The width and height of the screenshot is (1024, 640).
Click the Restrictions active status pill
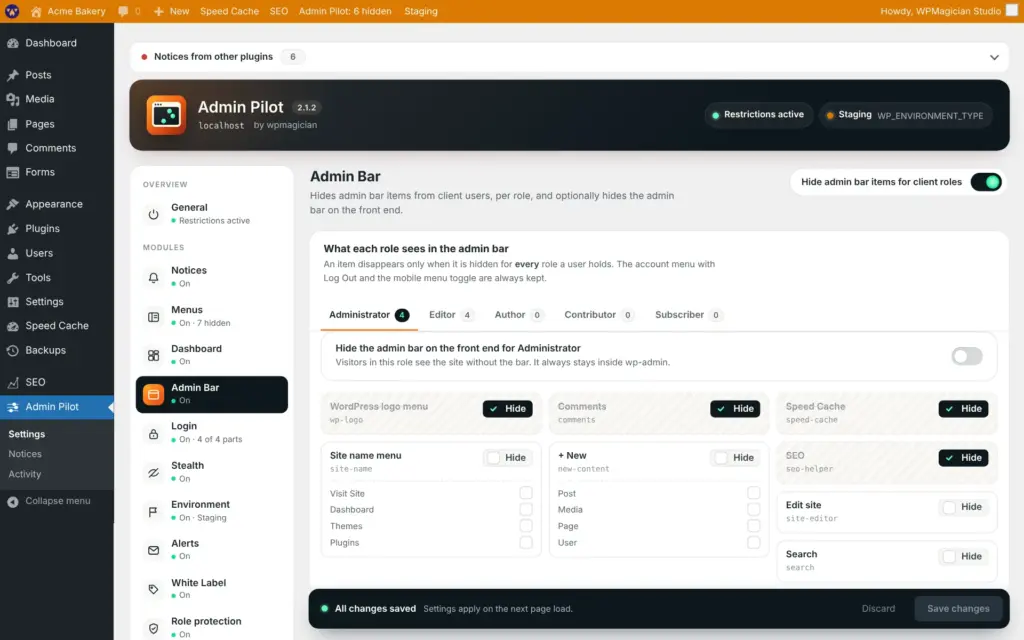(758, 115)
